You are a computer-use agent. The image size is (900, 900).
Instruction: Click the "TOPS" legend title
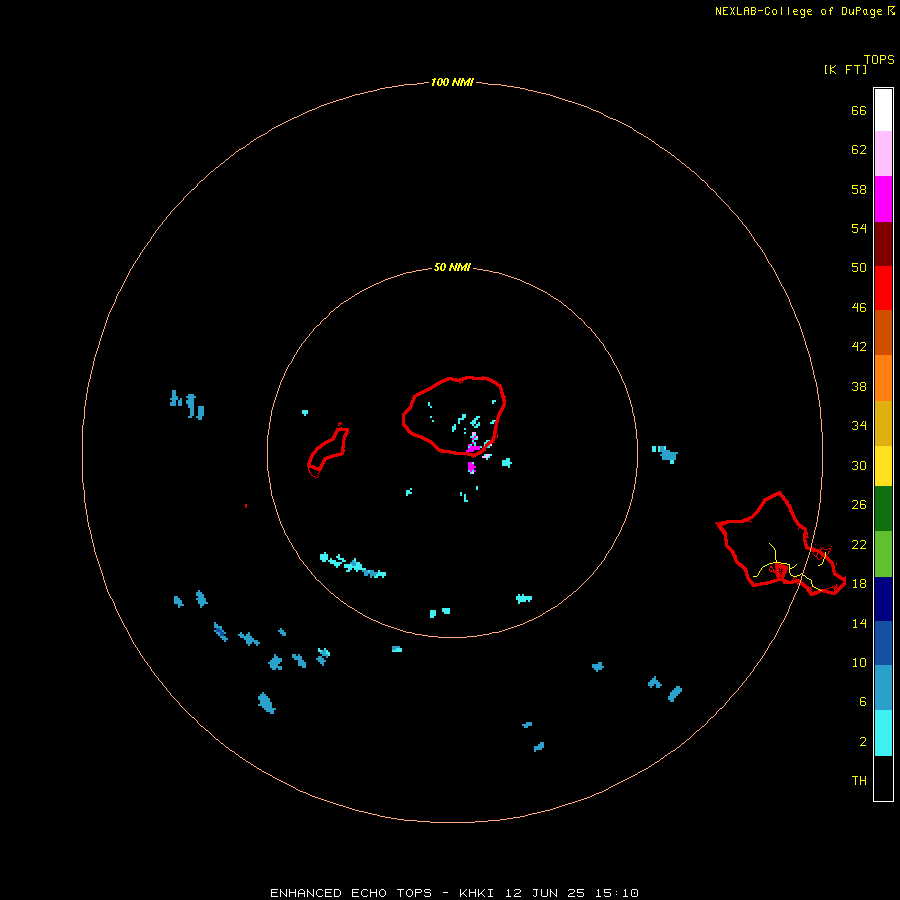pyautogui.click(x=879, y=60)
